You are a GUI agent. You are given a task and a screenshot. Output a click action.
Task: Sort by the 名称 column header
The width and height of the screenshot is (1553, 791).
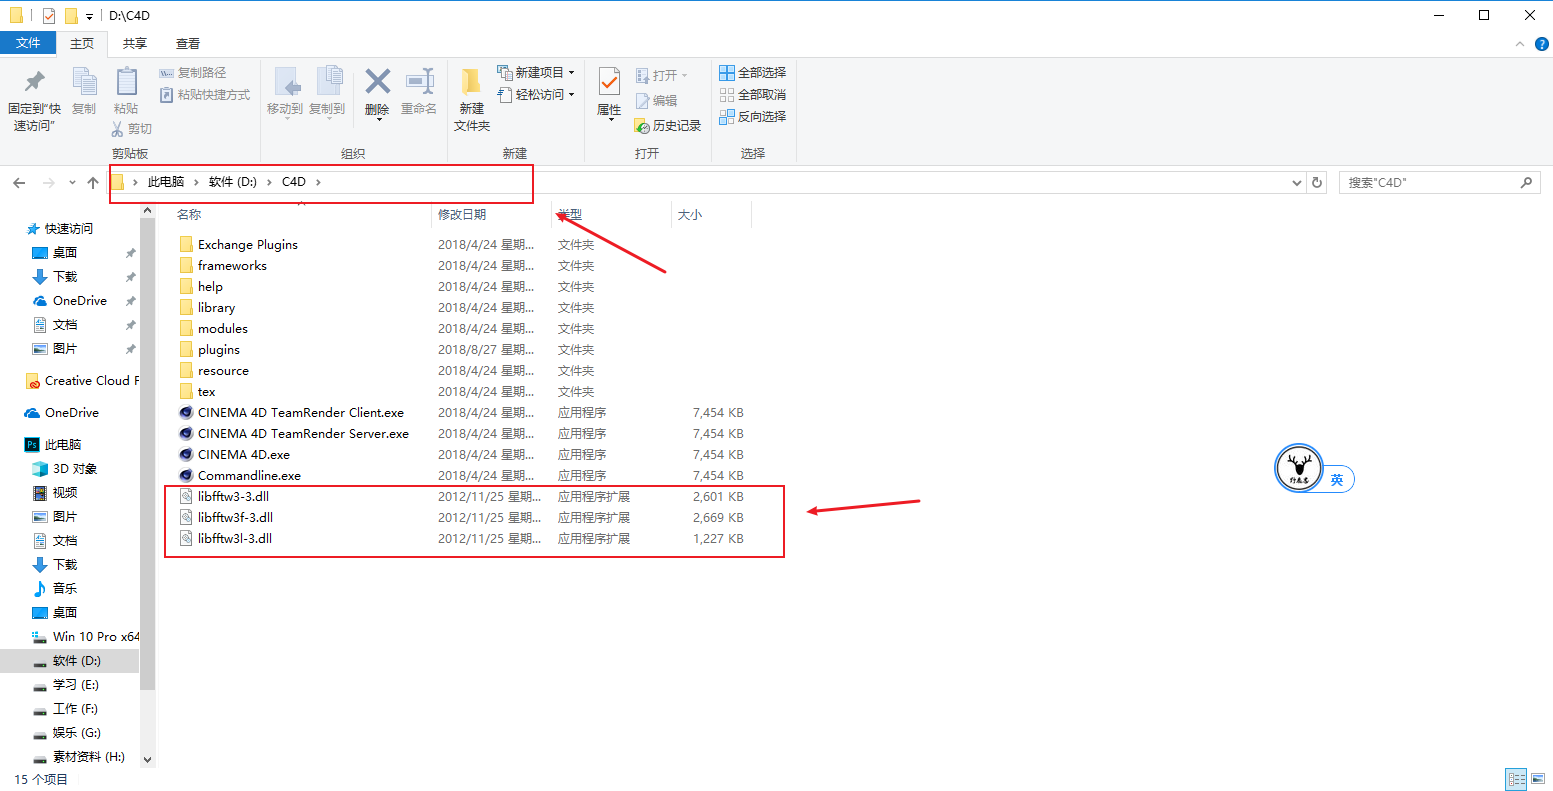(x=189, y=214)
